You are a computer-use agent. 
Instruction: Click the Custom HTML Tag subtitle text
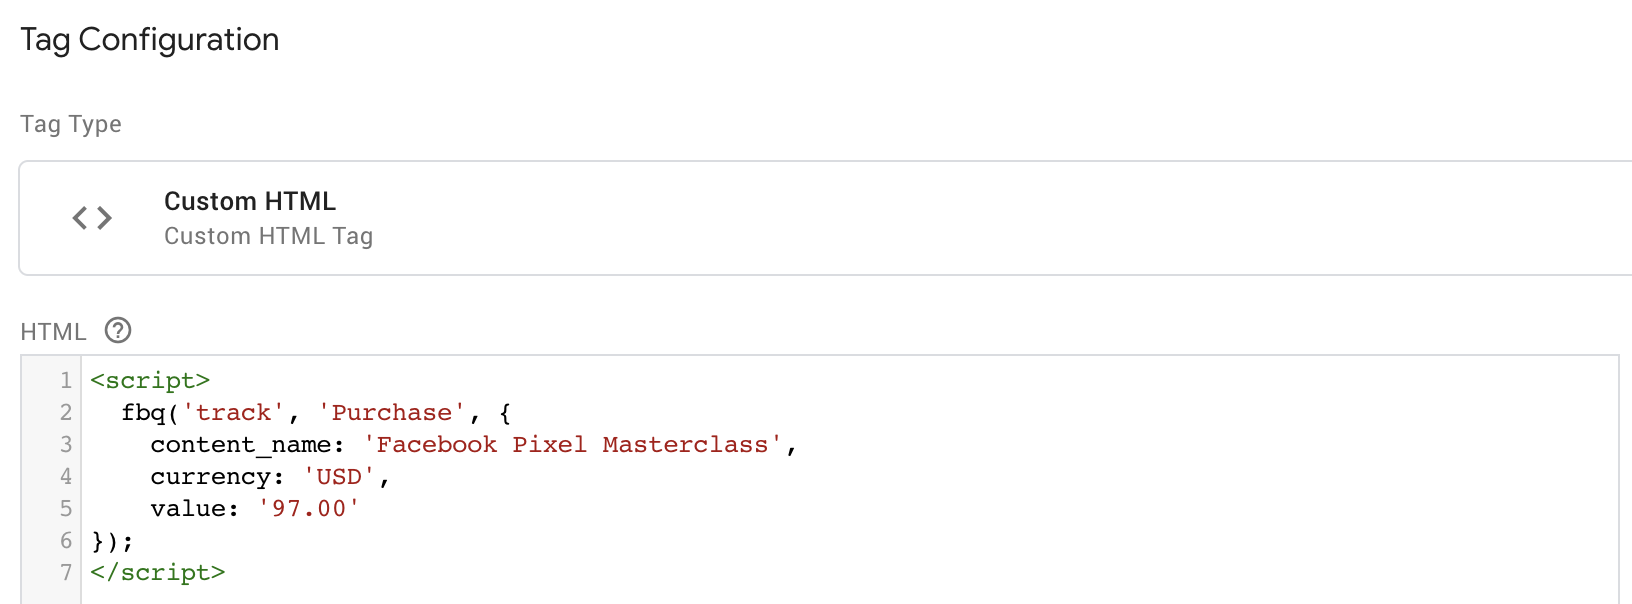point(268,236)
